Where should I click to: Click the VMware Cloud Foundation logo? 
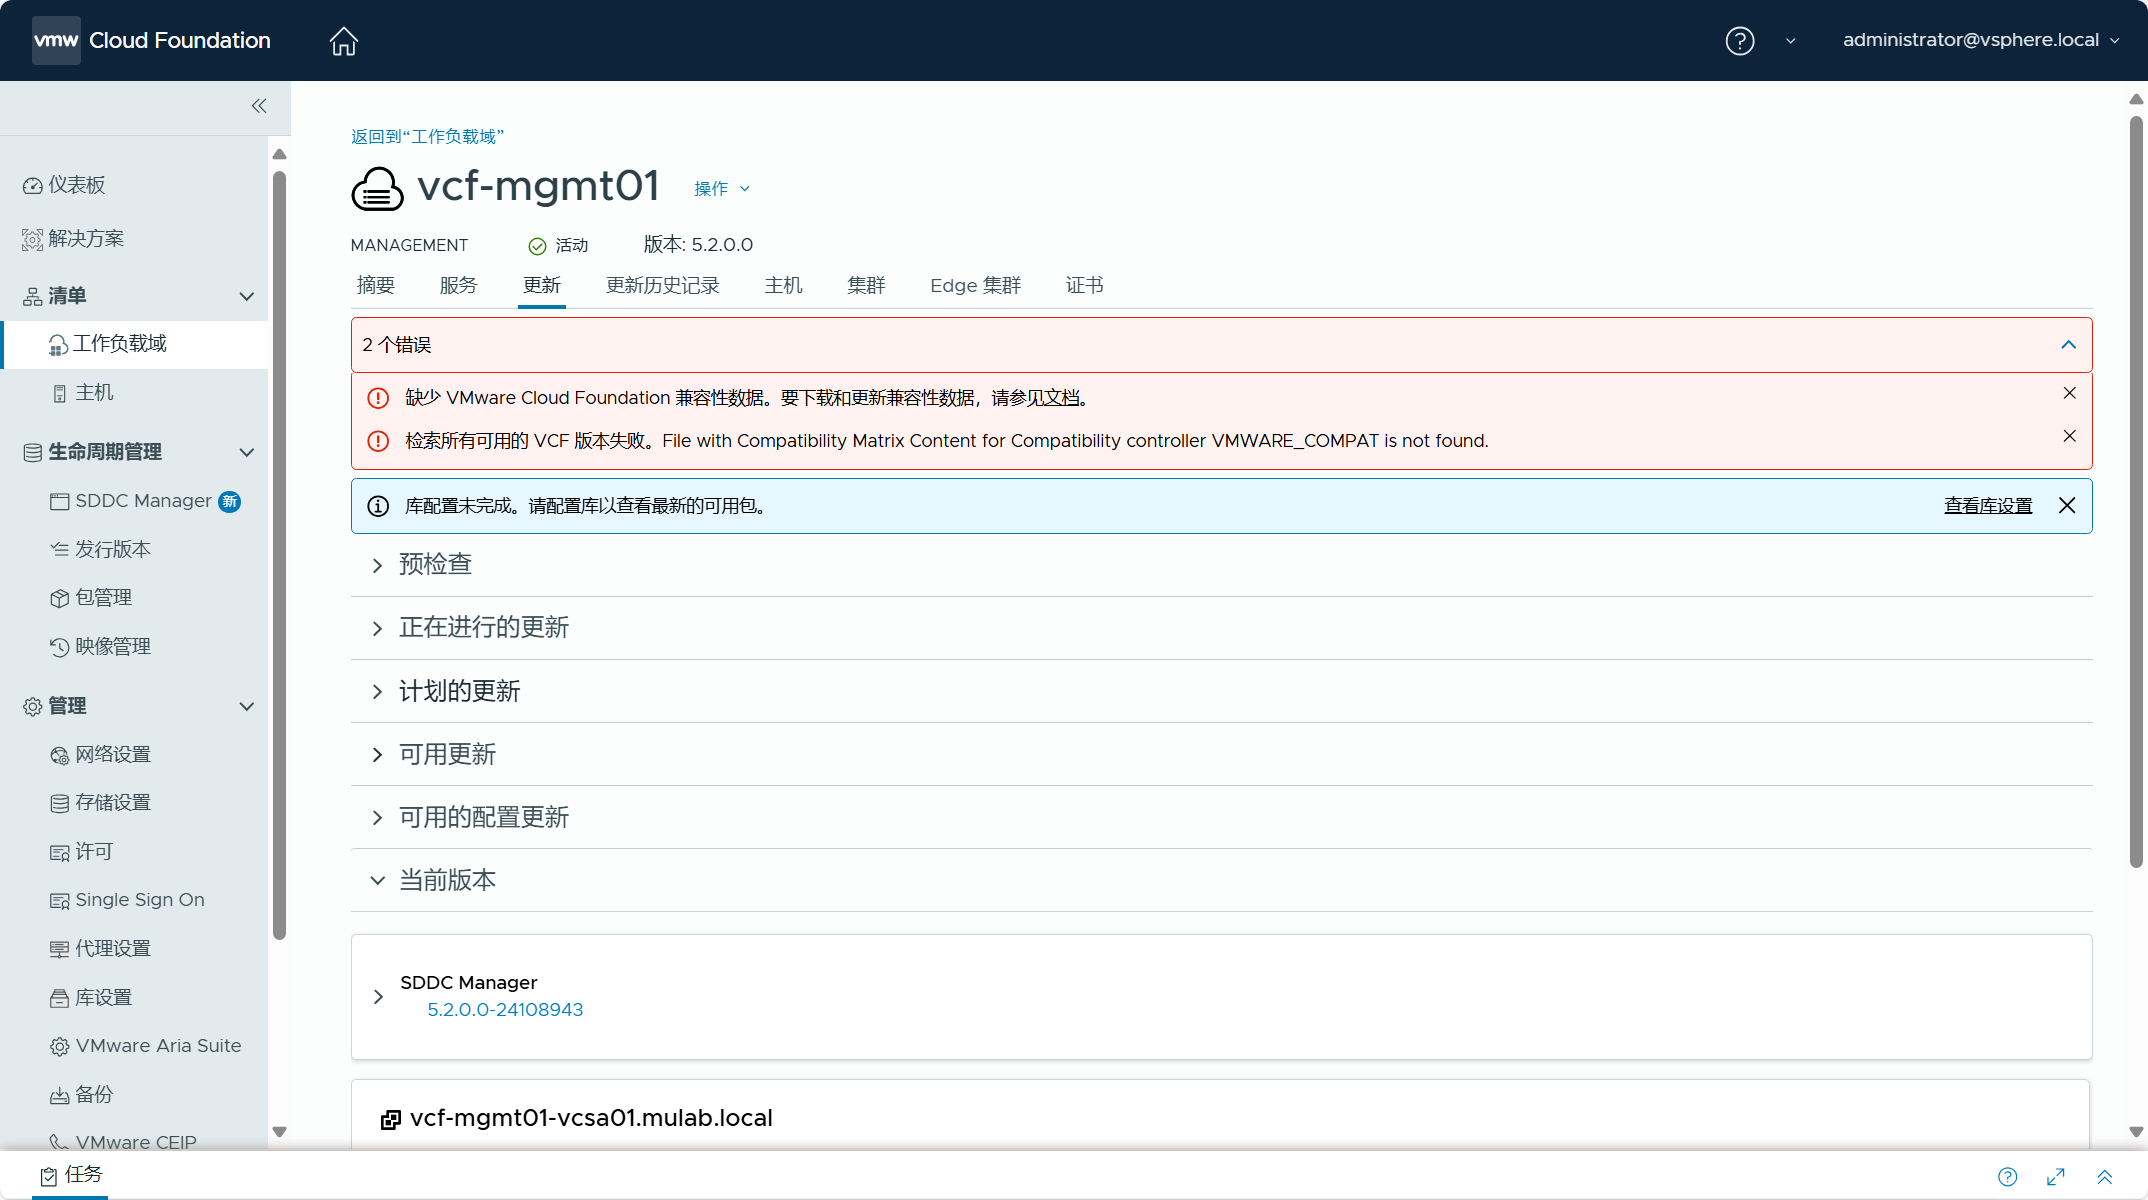151,41
